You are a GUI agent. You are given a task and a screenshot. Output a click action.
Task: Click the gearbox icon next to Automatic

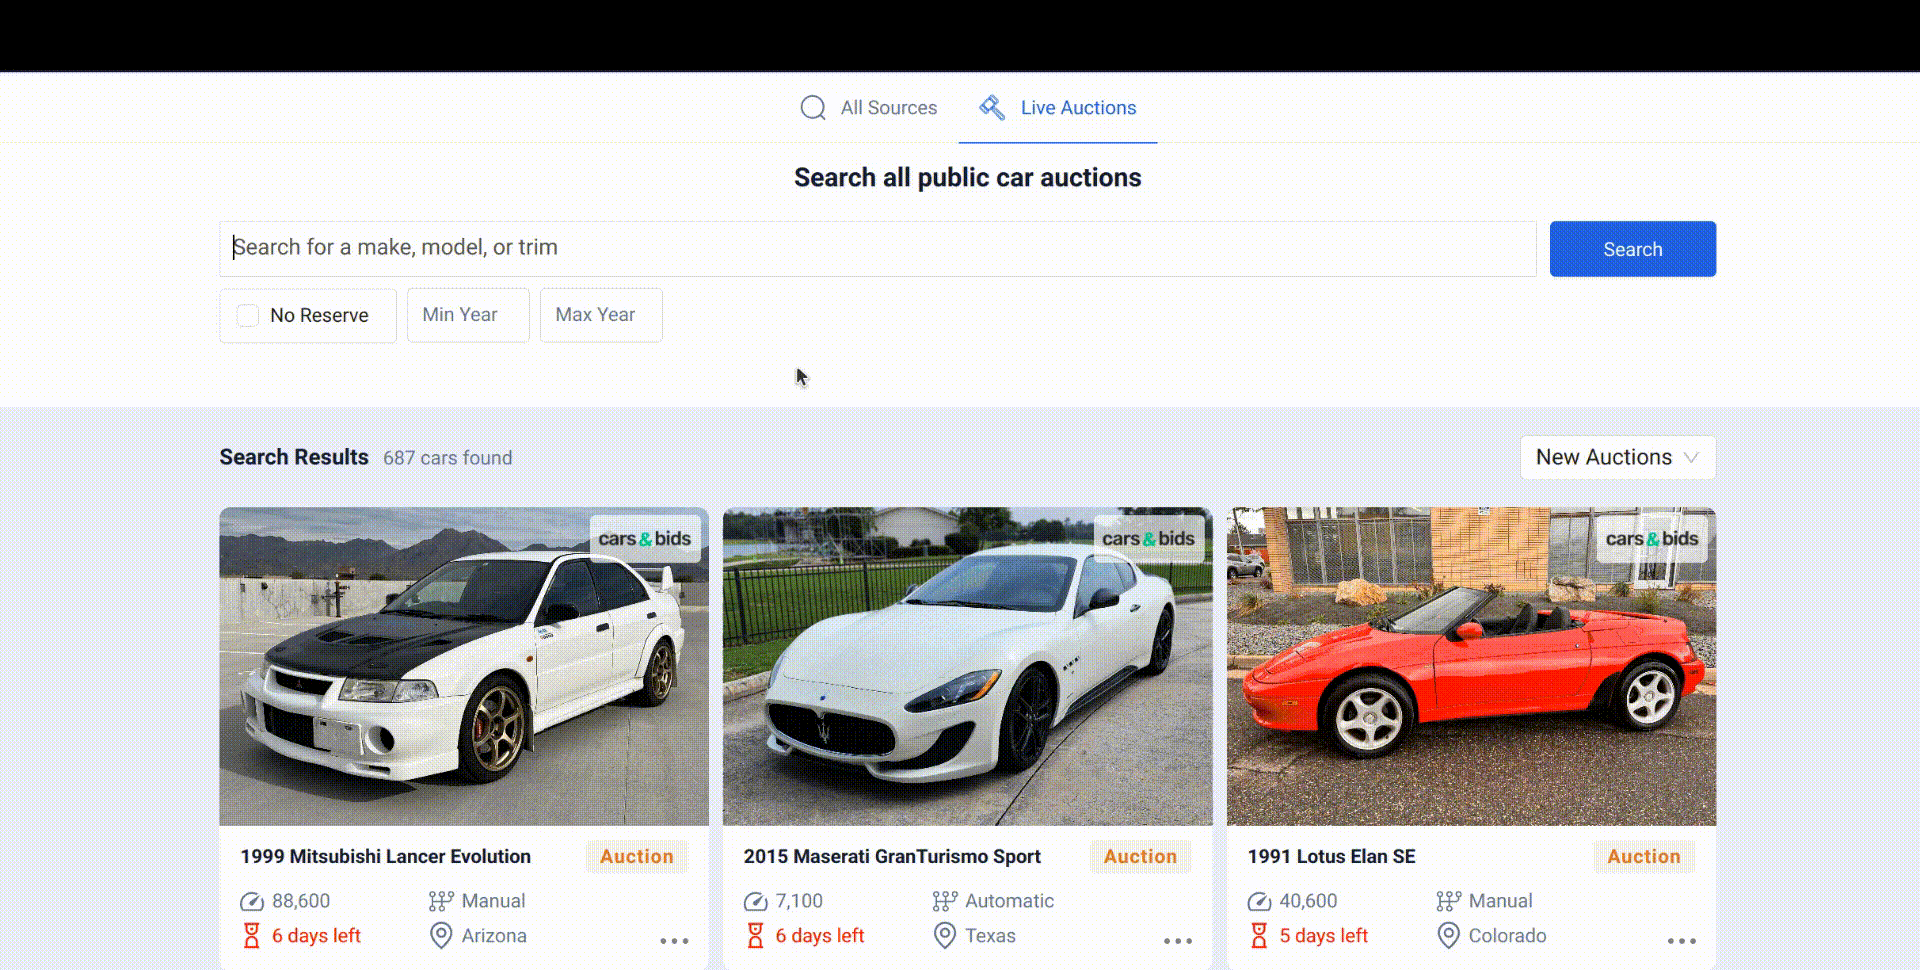tap(945, 901)
